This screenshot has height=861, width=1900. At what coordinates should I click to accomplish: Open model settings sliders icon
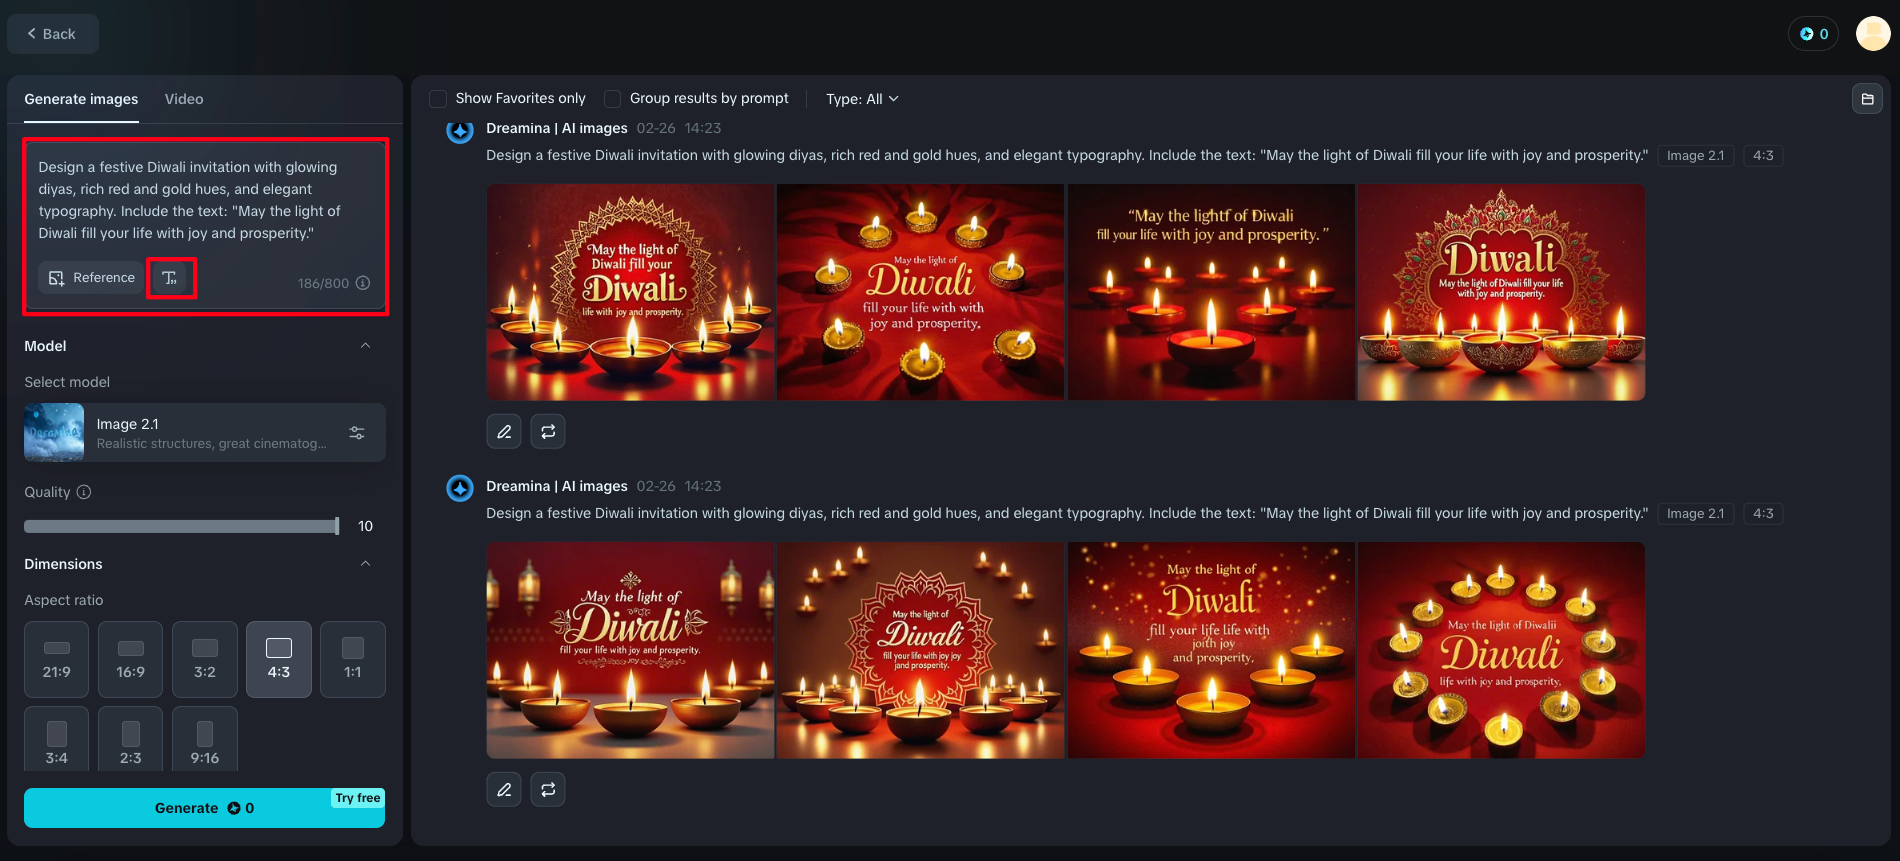pyautogui.click(x=357, y=433)
